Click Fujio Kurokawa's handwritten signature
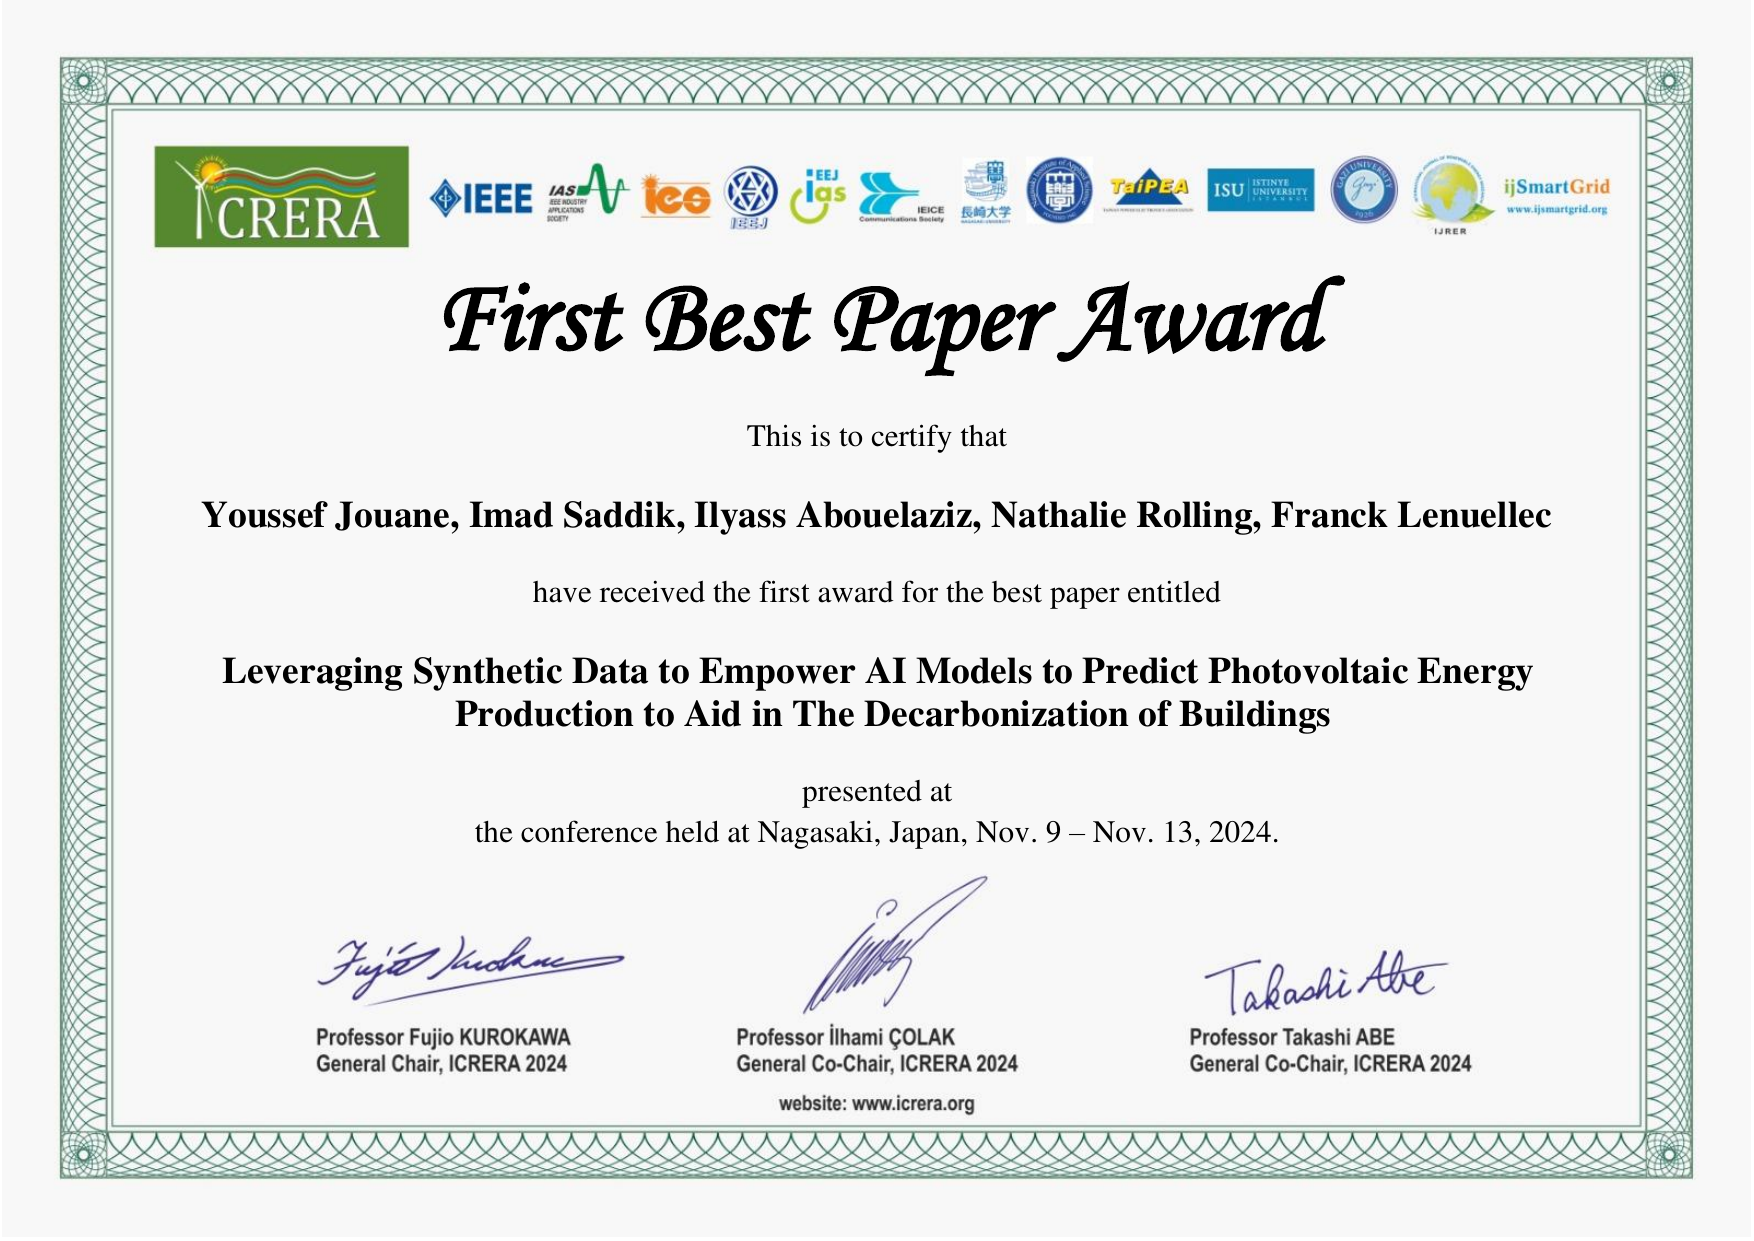Image resolution: width=1754 pixels, height=1241 pixels. (470, 969)
